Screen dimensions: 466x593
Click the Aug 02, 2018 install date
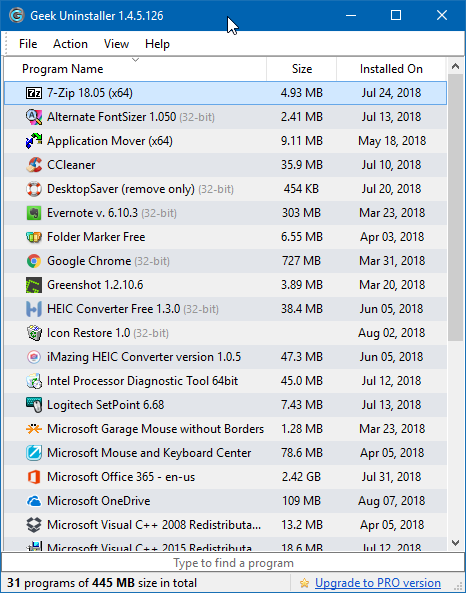[391, 333]
